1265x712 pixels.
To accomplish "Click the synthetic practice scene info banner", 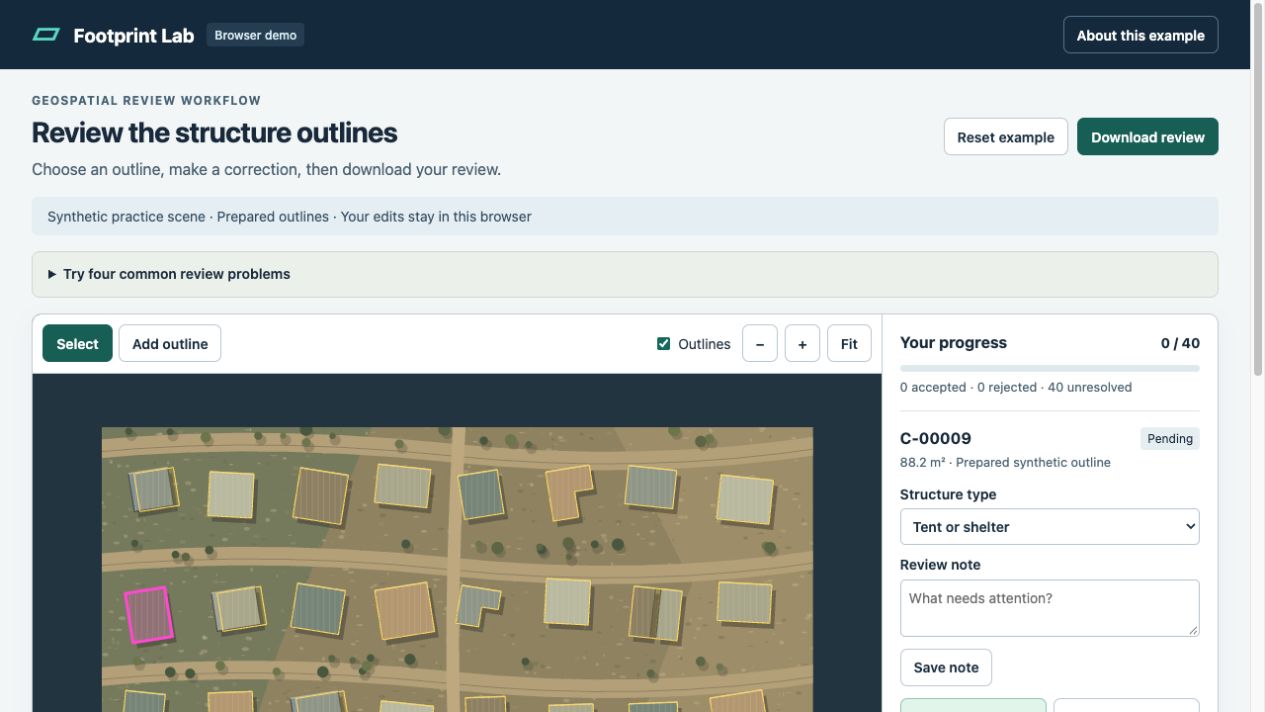I will (625, 216).
